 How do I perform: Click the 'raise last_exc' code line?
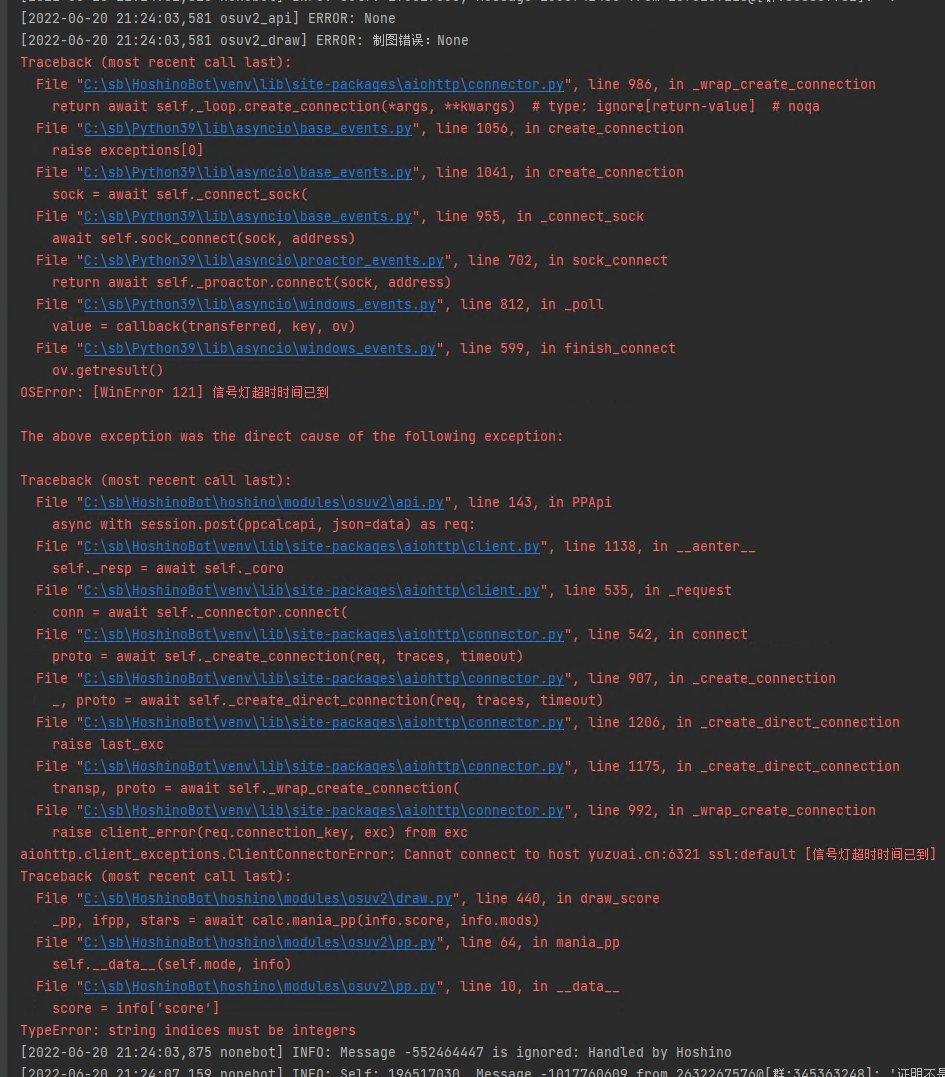click(x=108, y=744)
